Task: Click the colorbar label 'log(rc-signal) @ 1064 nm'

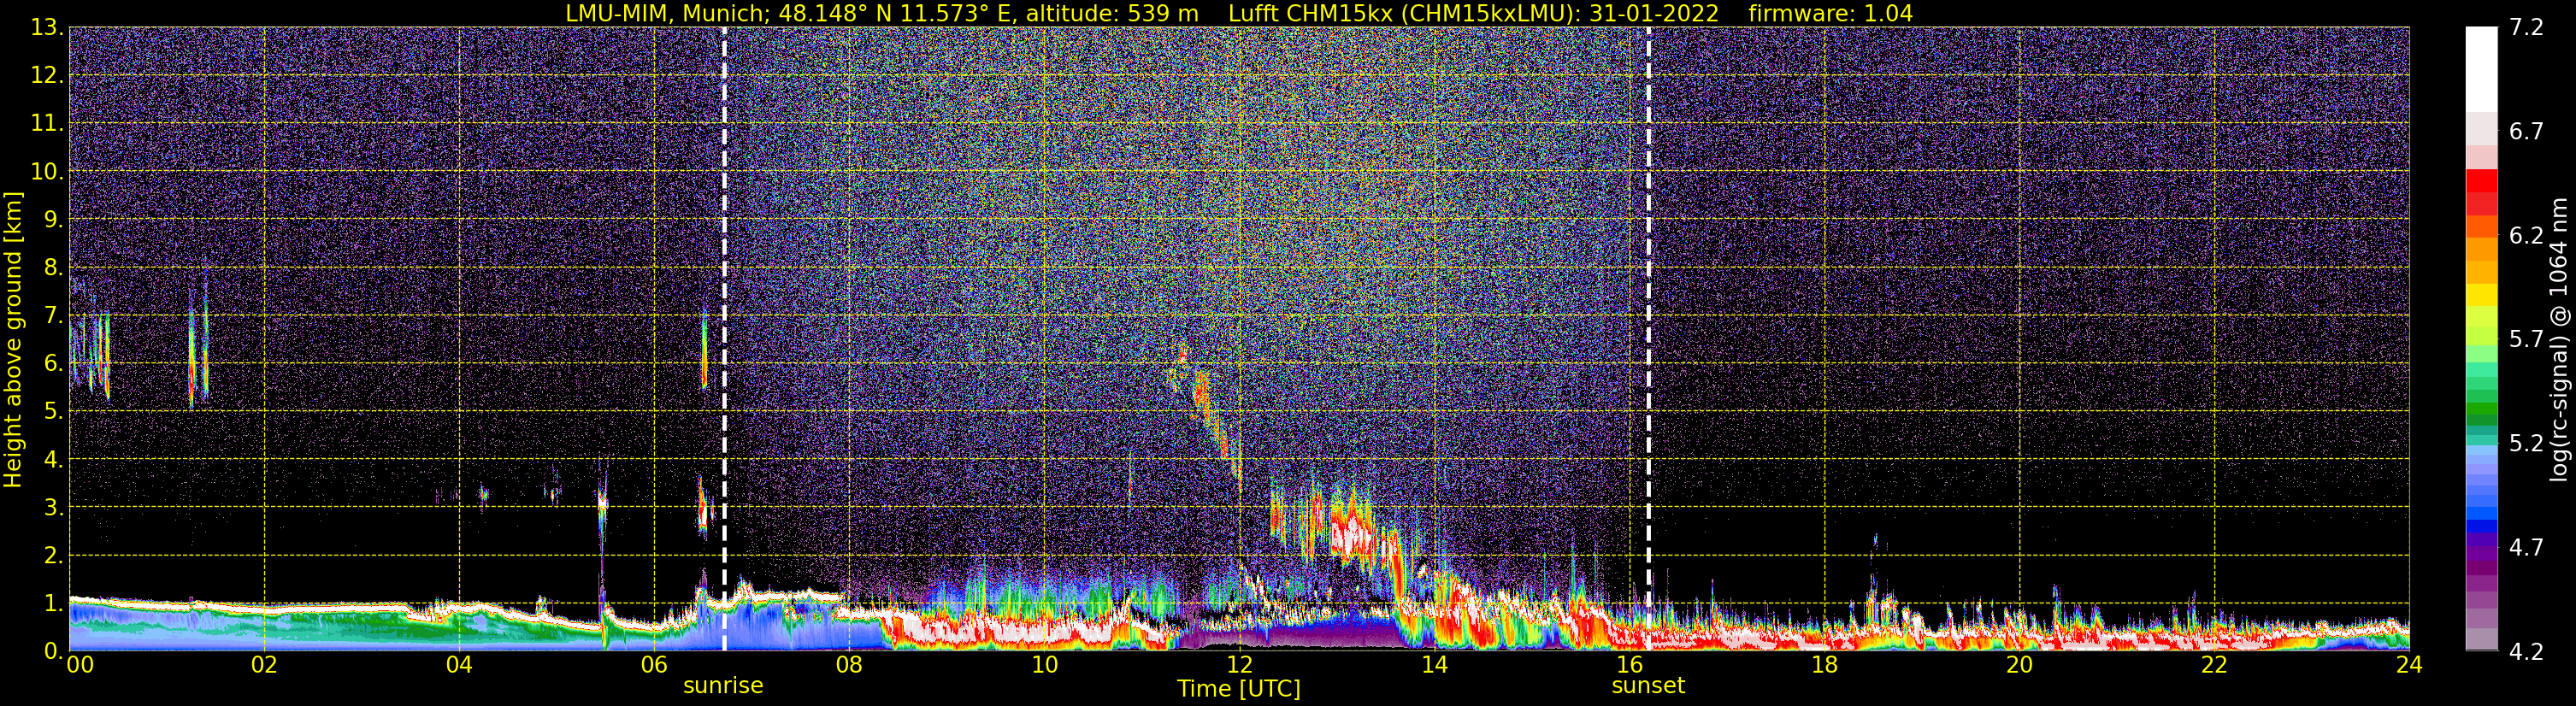Action: pyautogui.click(x=2559, y=340)
